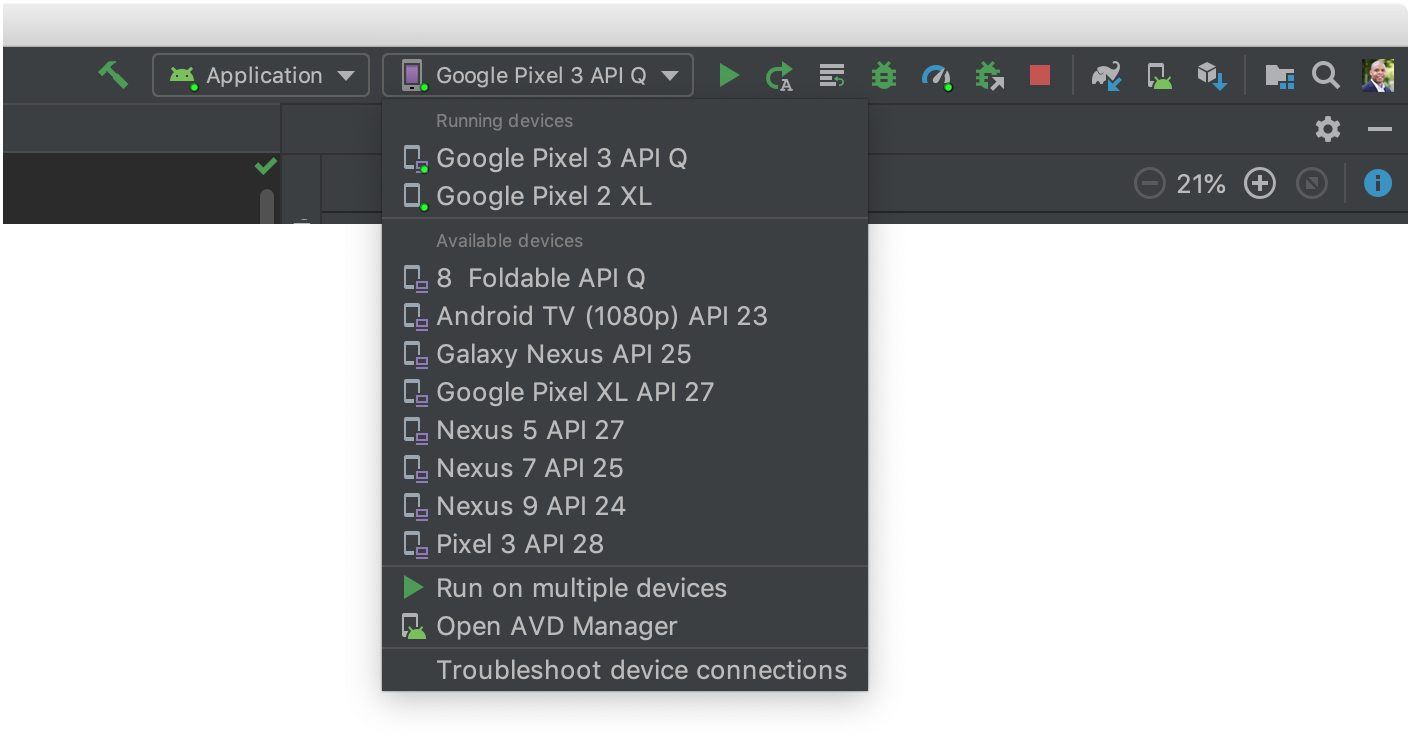
Task: Open Troubleshoot device connections
Action: click(625, 670)
